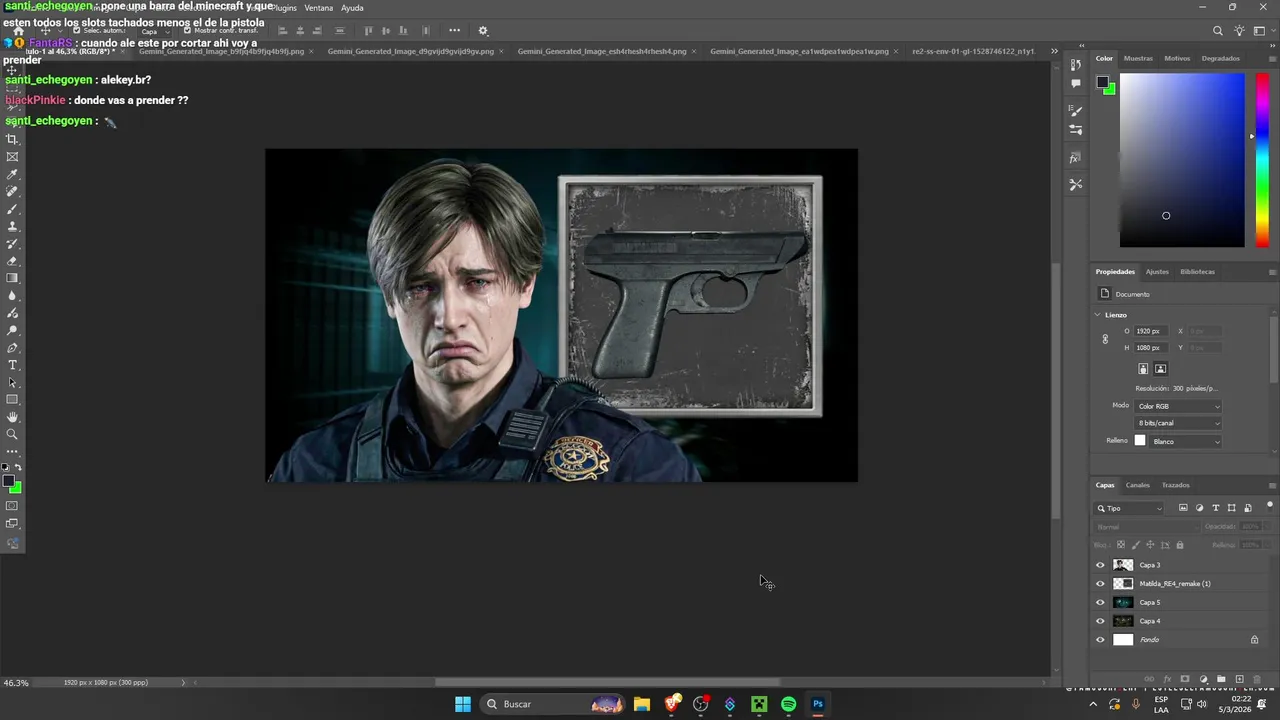Open the three-dots extra tools menu
The height and width of the screenshot is (720, 1280).
pos(12,452)
